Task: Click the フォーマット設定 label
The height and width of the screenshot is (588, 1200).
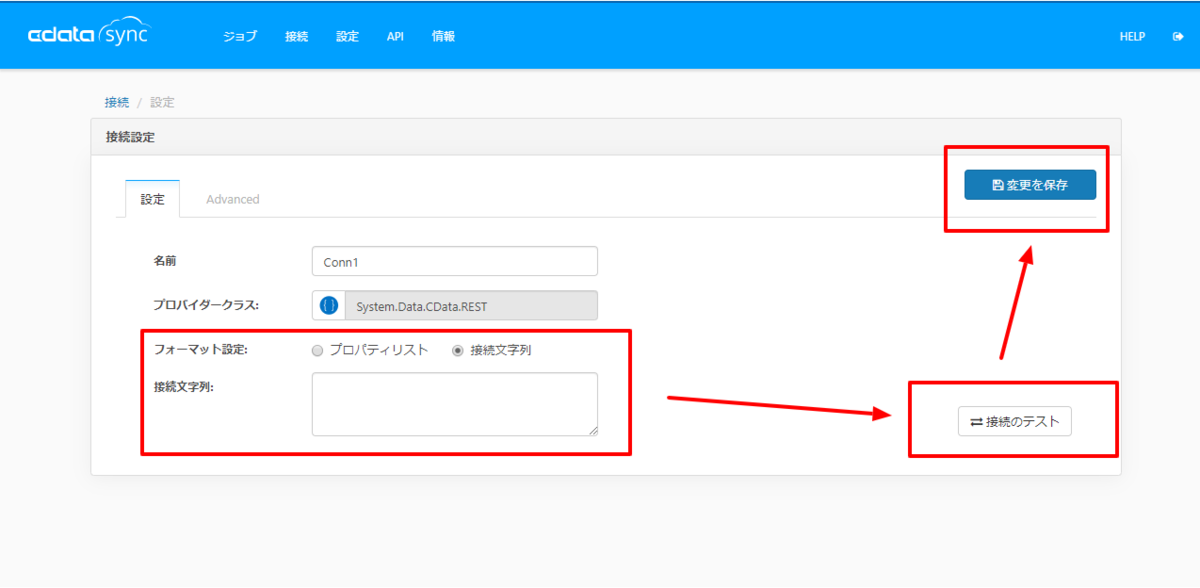Action: (x=200, y=350)
